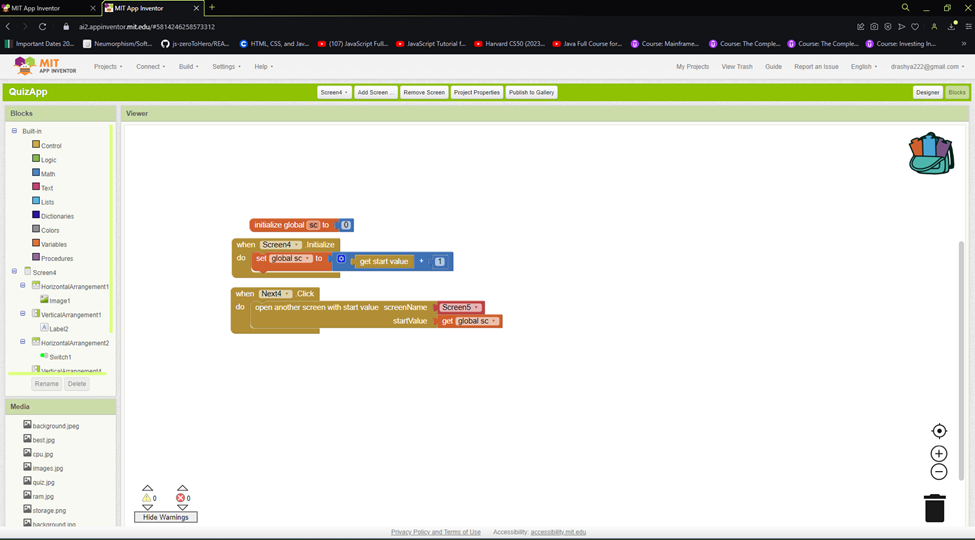Image resolution: width=975 pixels, height=540 pixels.
Task: Click the Remove Screen button
Action: [x=424, y=92]
